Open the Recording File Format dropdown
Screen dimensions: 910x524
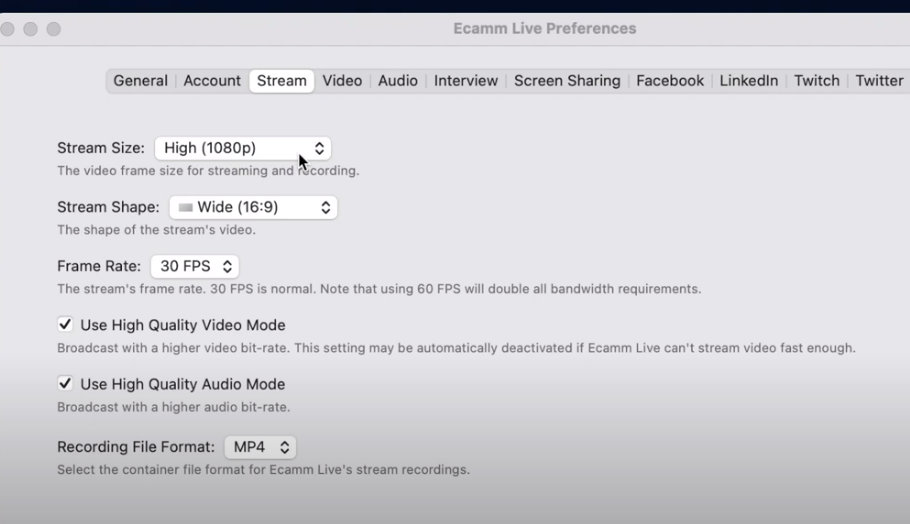coord(260,447)
